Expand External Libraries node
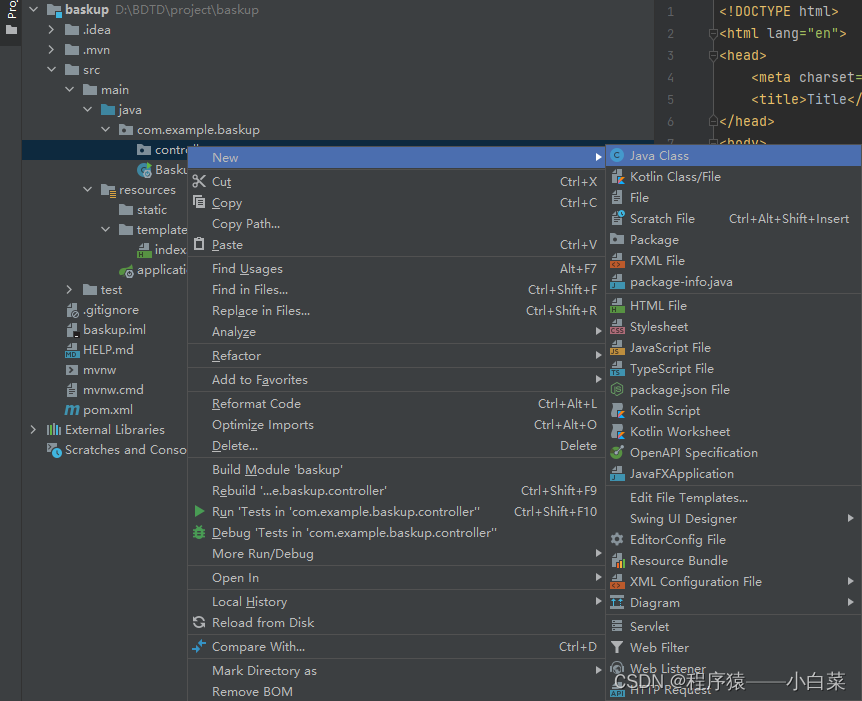This screenshot has height=701, width=862. tap(34, 429)
